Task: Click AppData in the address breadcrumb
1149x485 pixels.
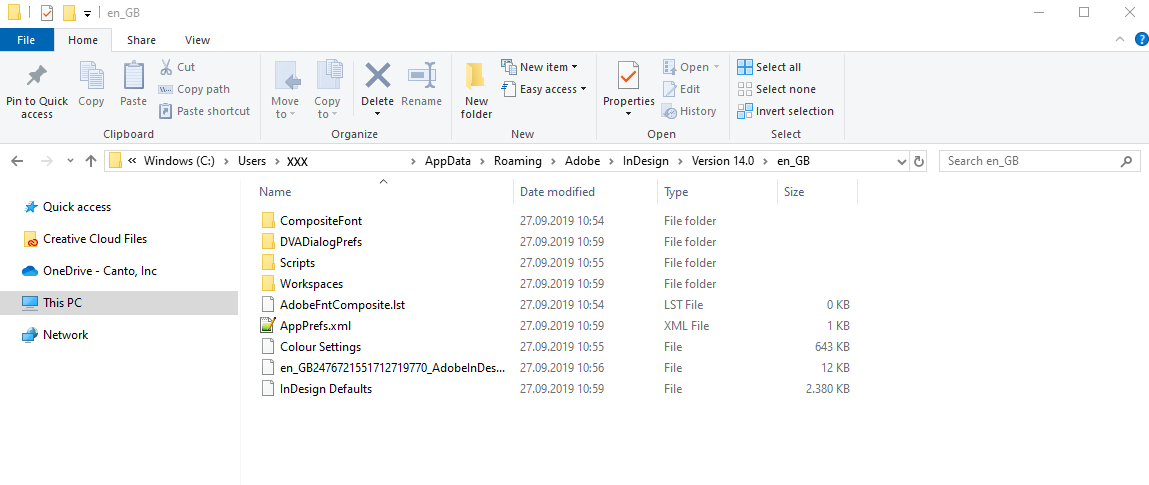Action: pyautogui.click(x=448, y=161)
